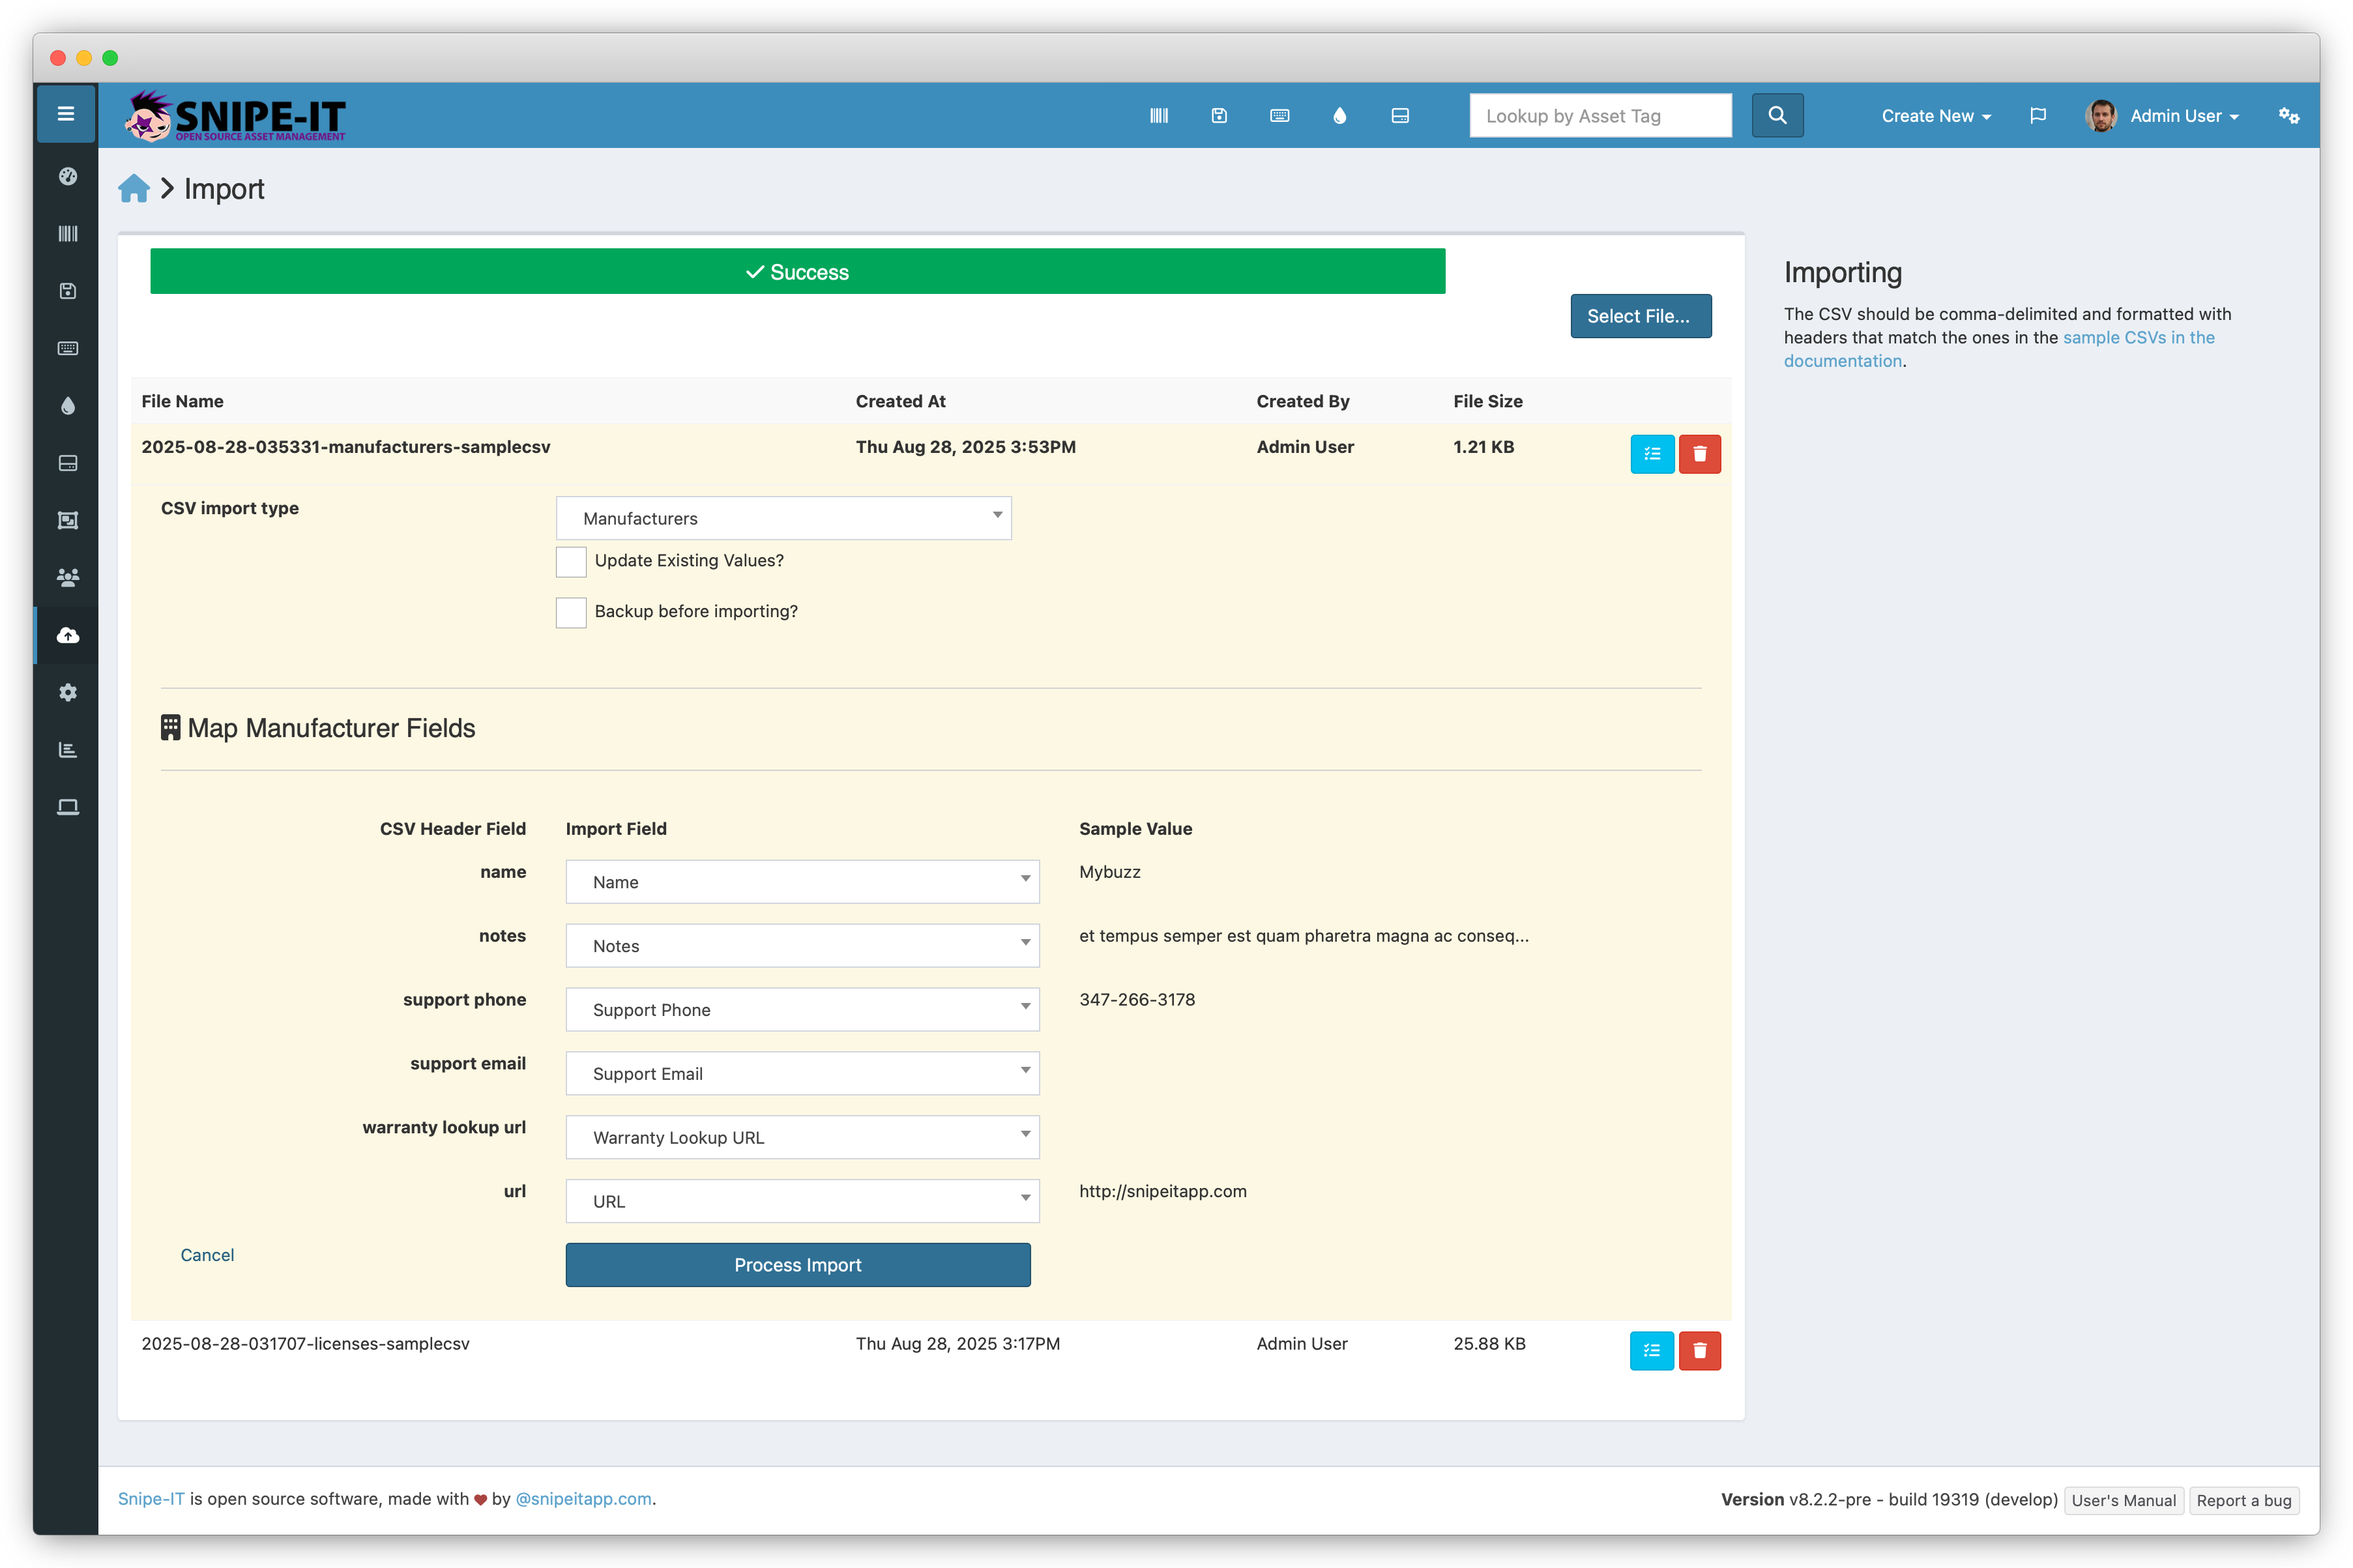The width and height of the screenshot is (2353, 1568).
Task: Open Reports via sidebar chart icon
Action: tap(68, 750)
